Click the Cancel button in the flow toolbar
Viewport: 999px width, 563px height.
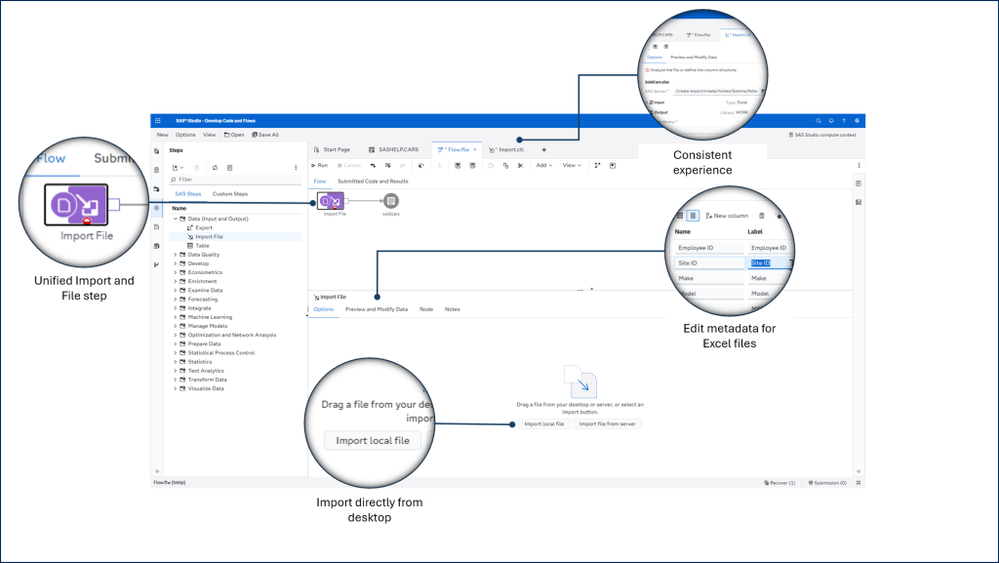point(349,166)
